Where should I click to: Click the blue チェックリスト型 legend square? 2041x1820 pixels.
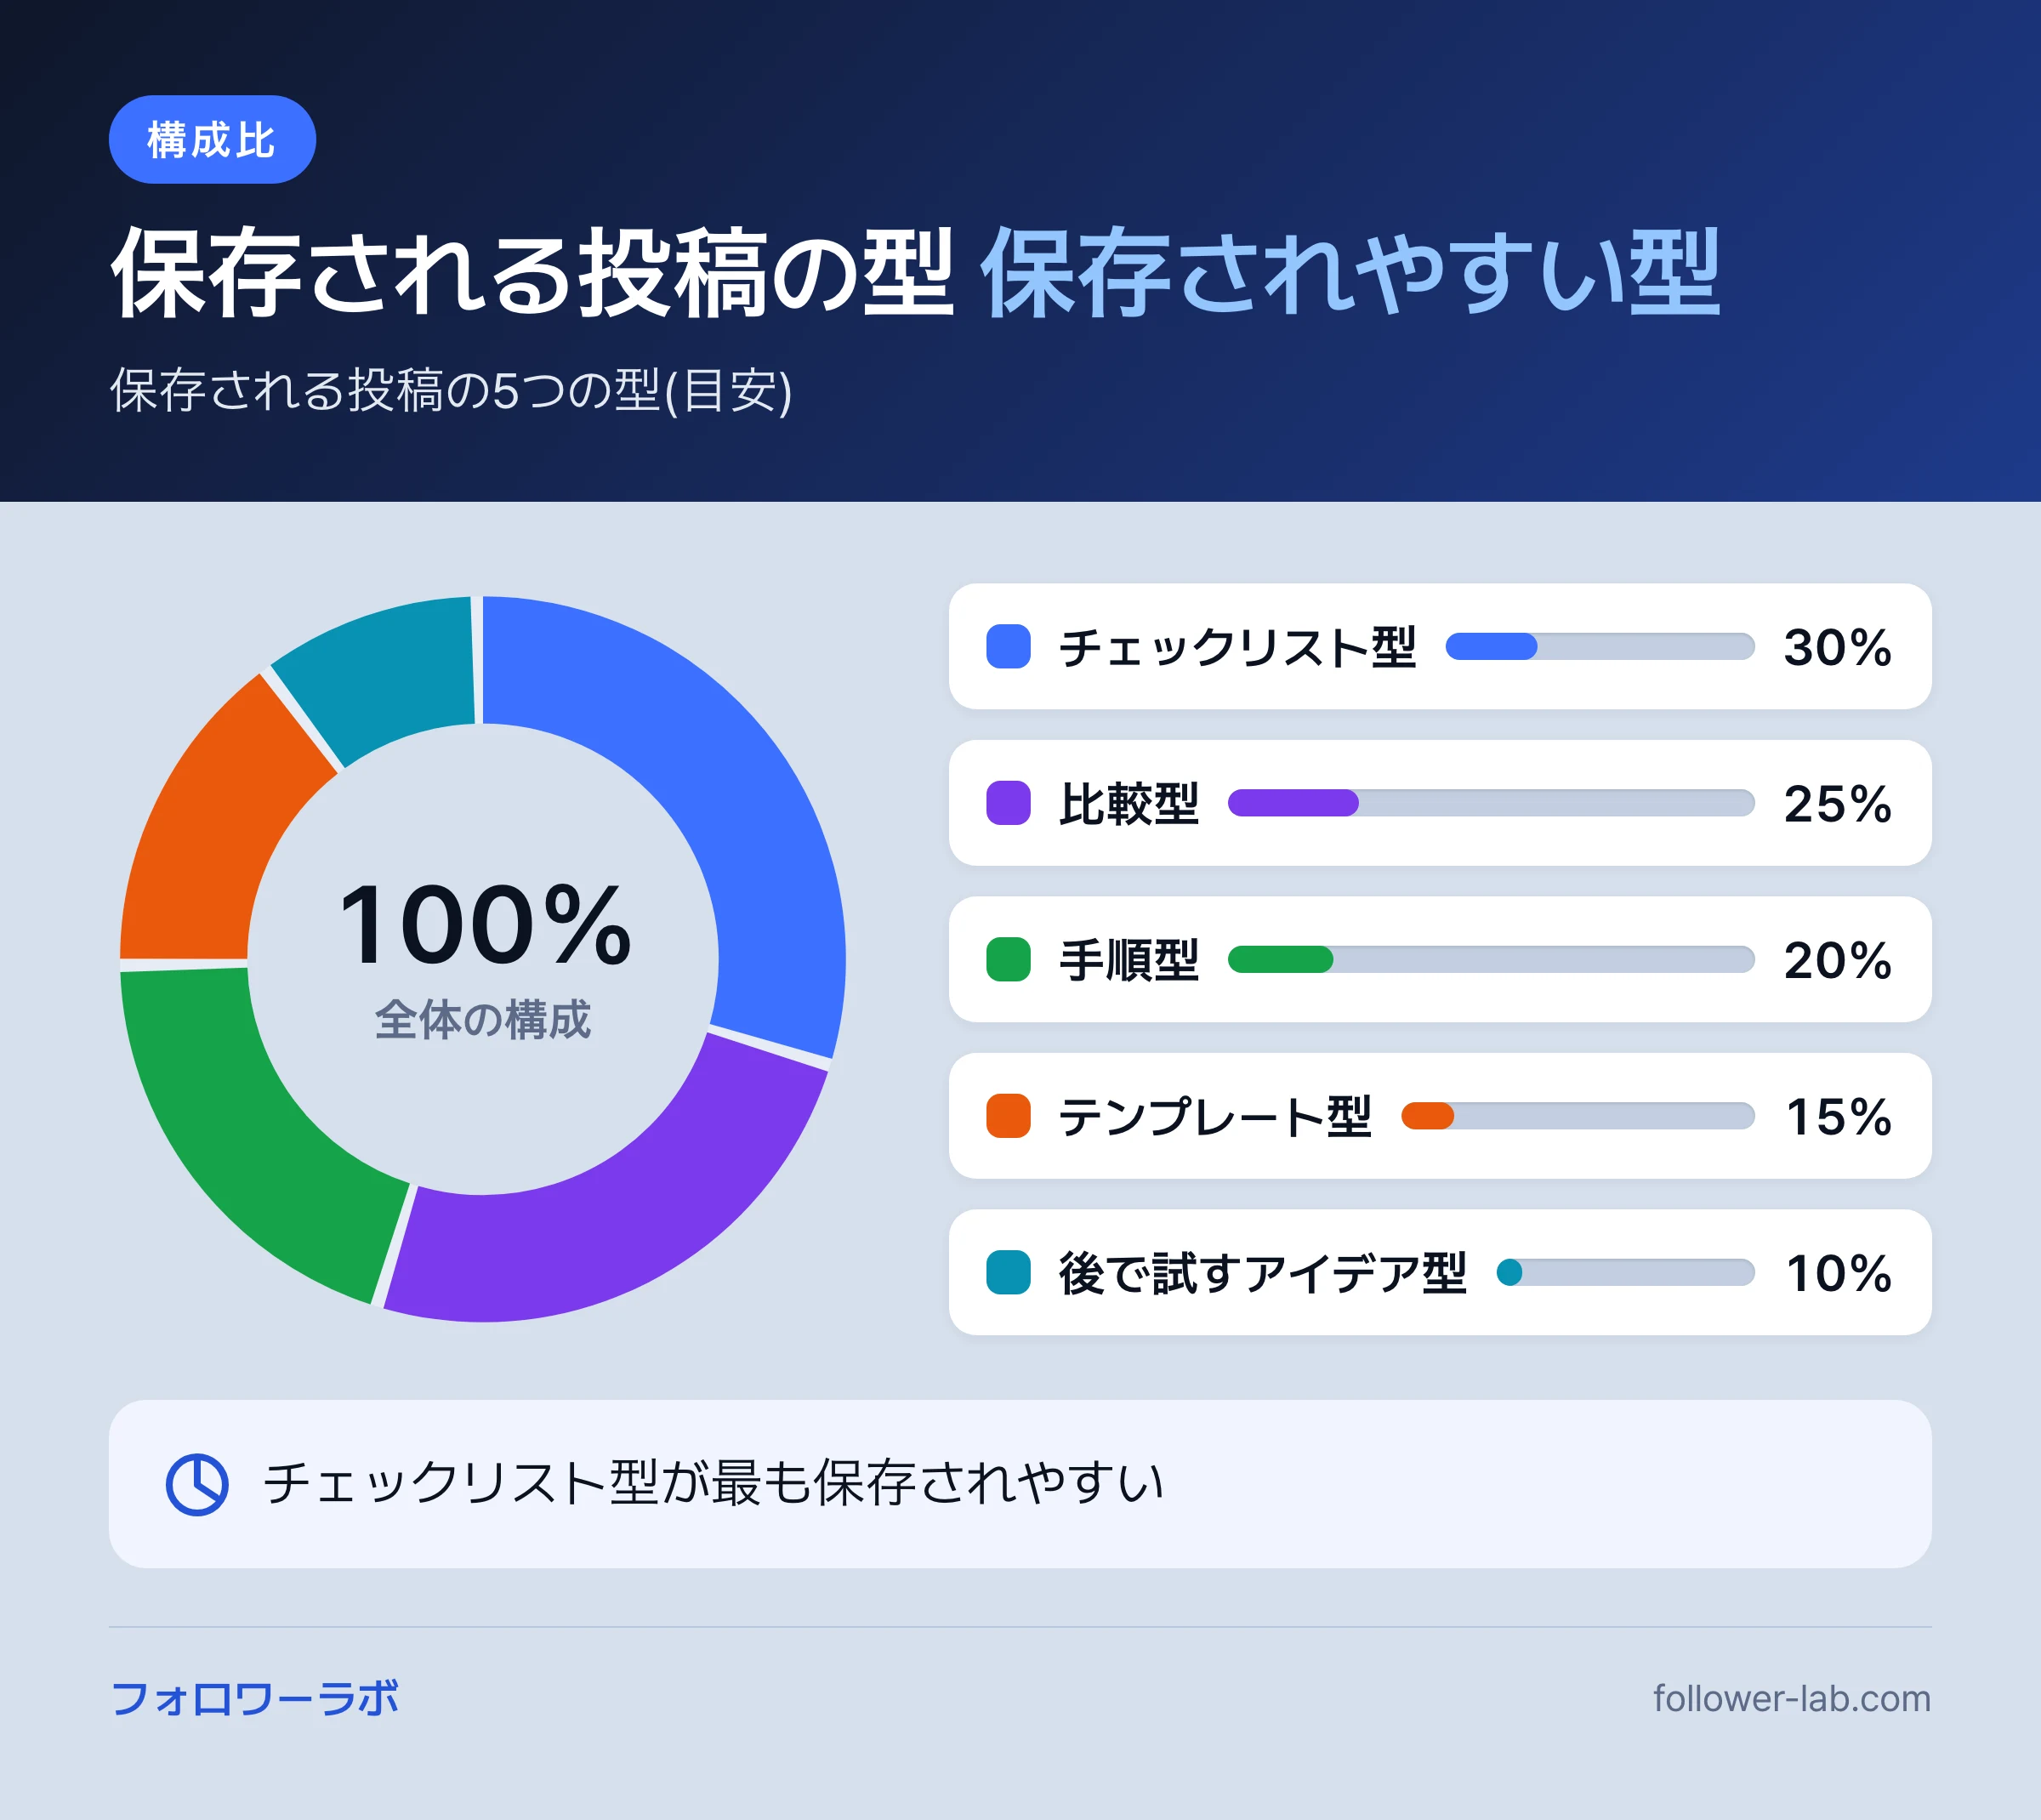(1008, 646)
